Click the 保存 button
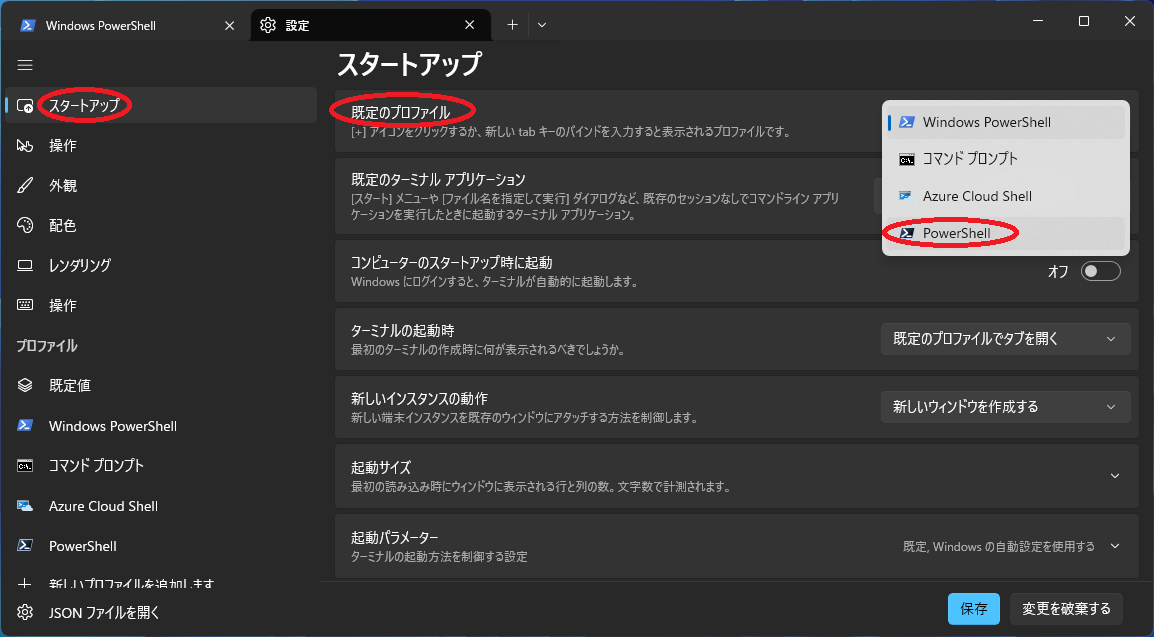 click(x=973, y=608)
